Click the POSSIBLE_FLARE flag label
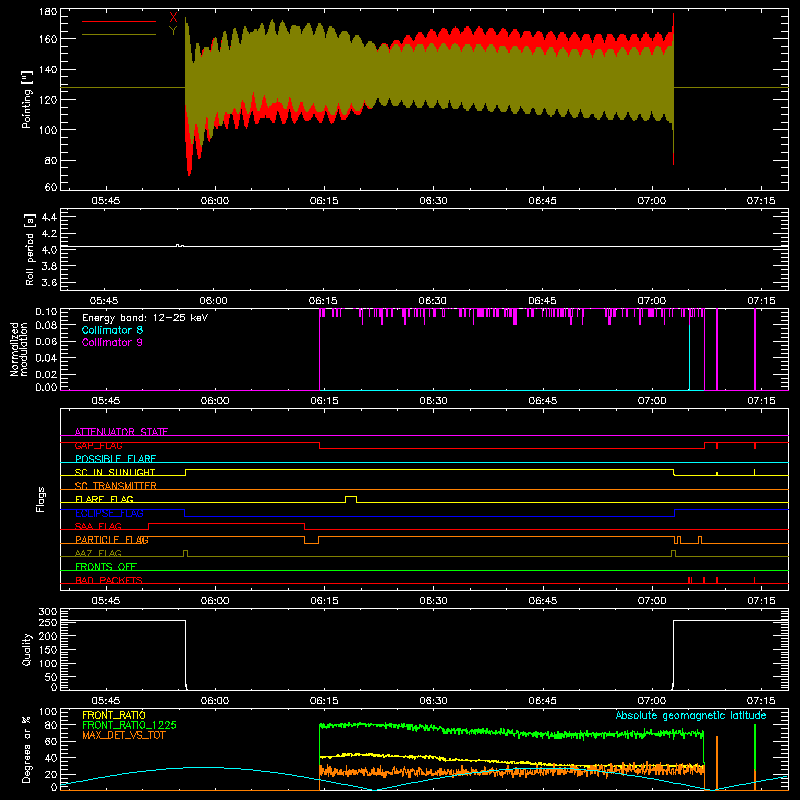 [115, 459]
